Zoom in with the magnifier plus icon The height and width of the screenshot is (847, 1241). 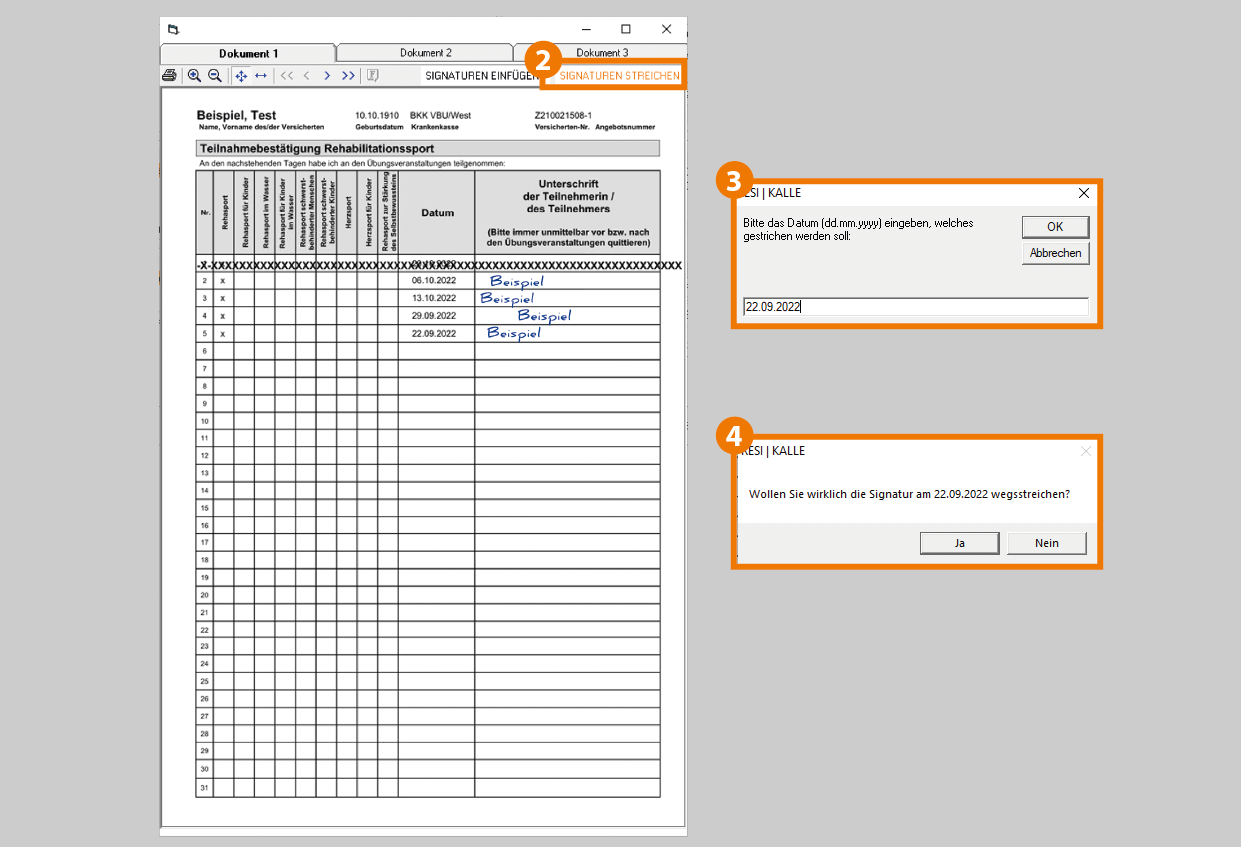pos(194,76)
